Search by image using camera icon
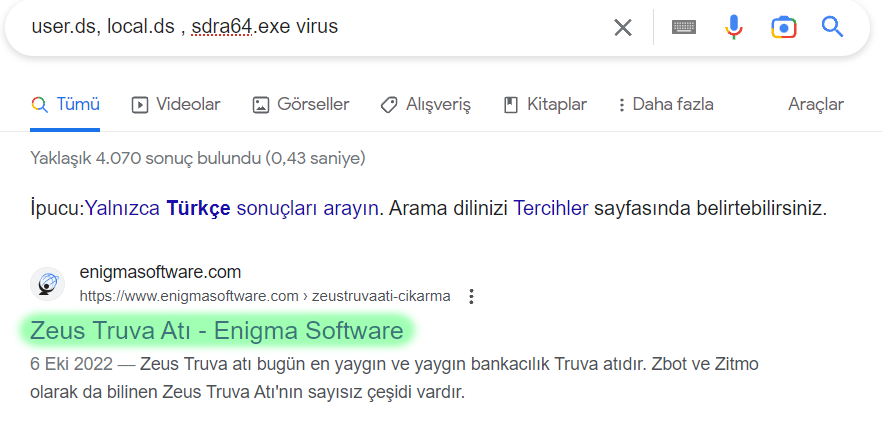 [x=783, y=27]
